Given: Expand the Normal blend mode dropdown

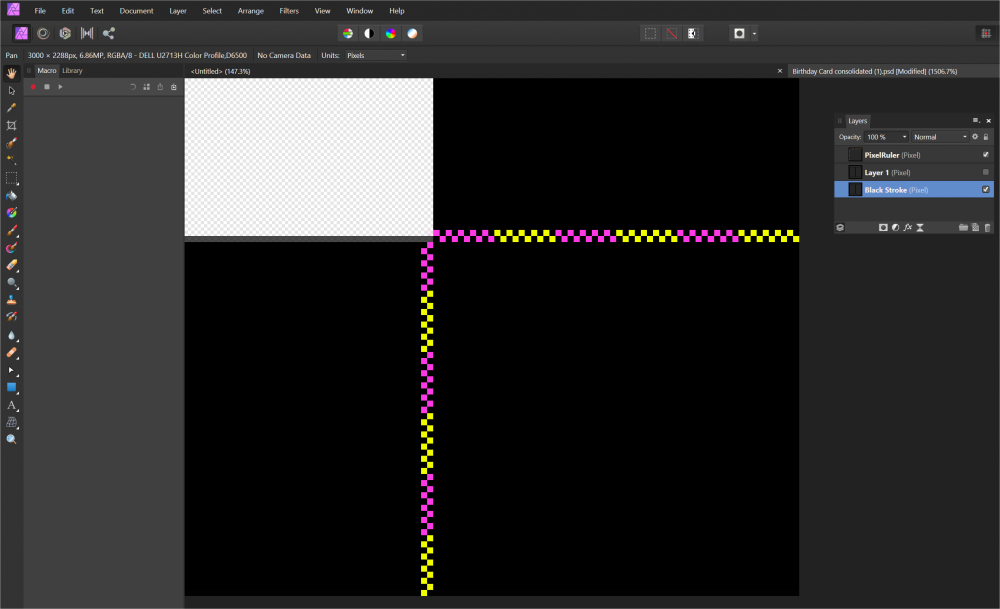Looking at the screenshot, I should click(939, 137).
